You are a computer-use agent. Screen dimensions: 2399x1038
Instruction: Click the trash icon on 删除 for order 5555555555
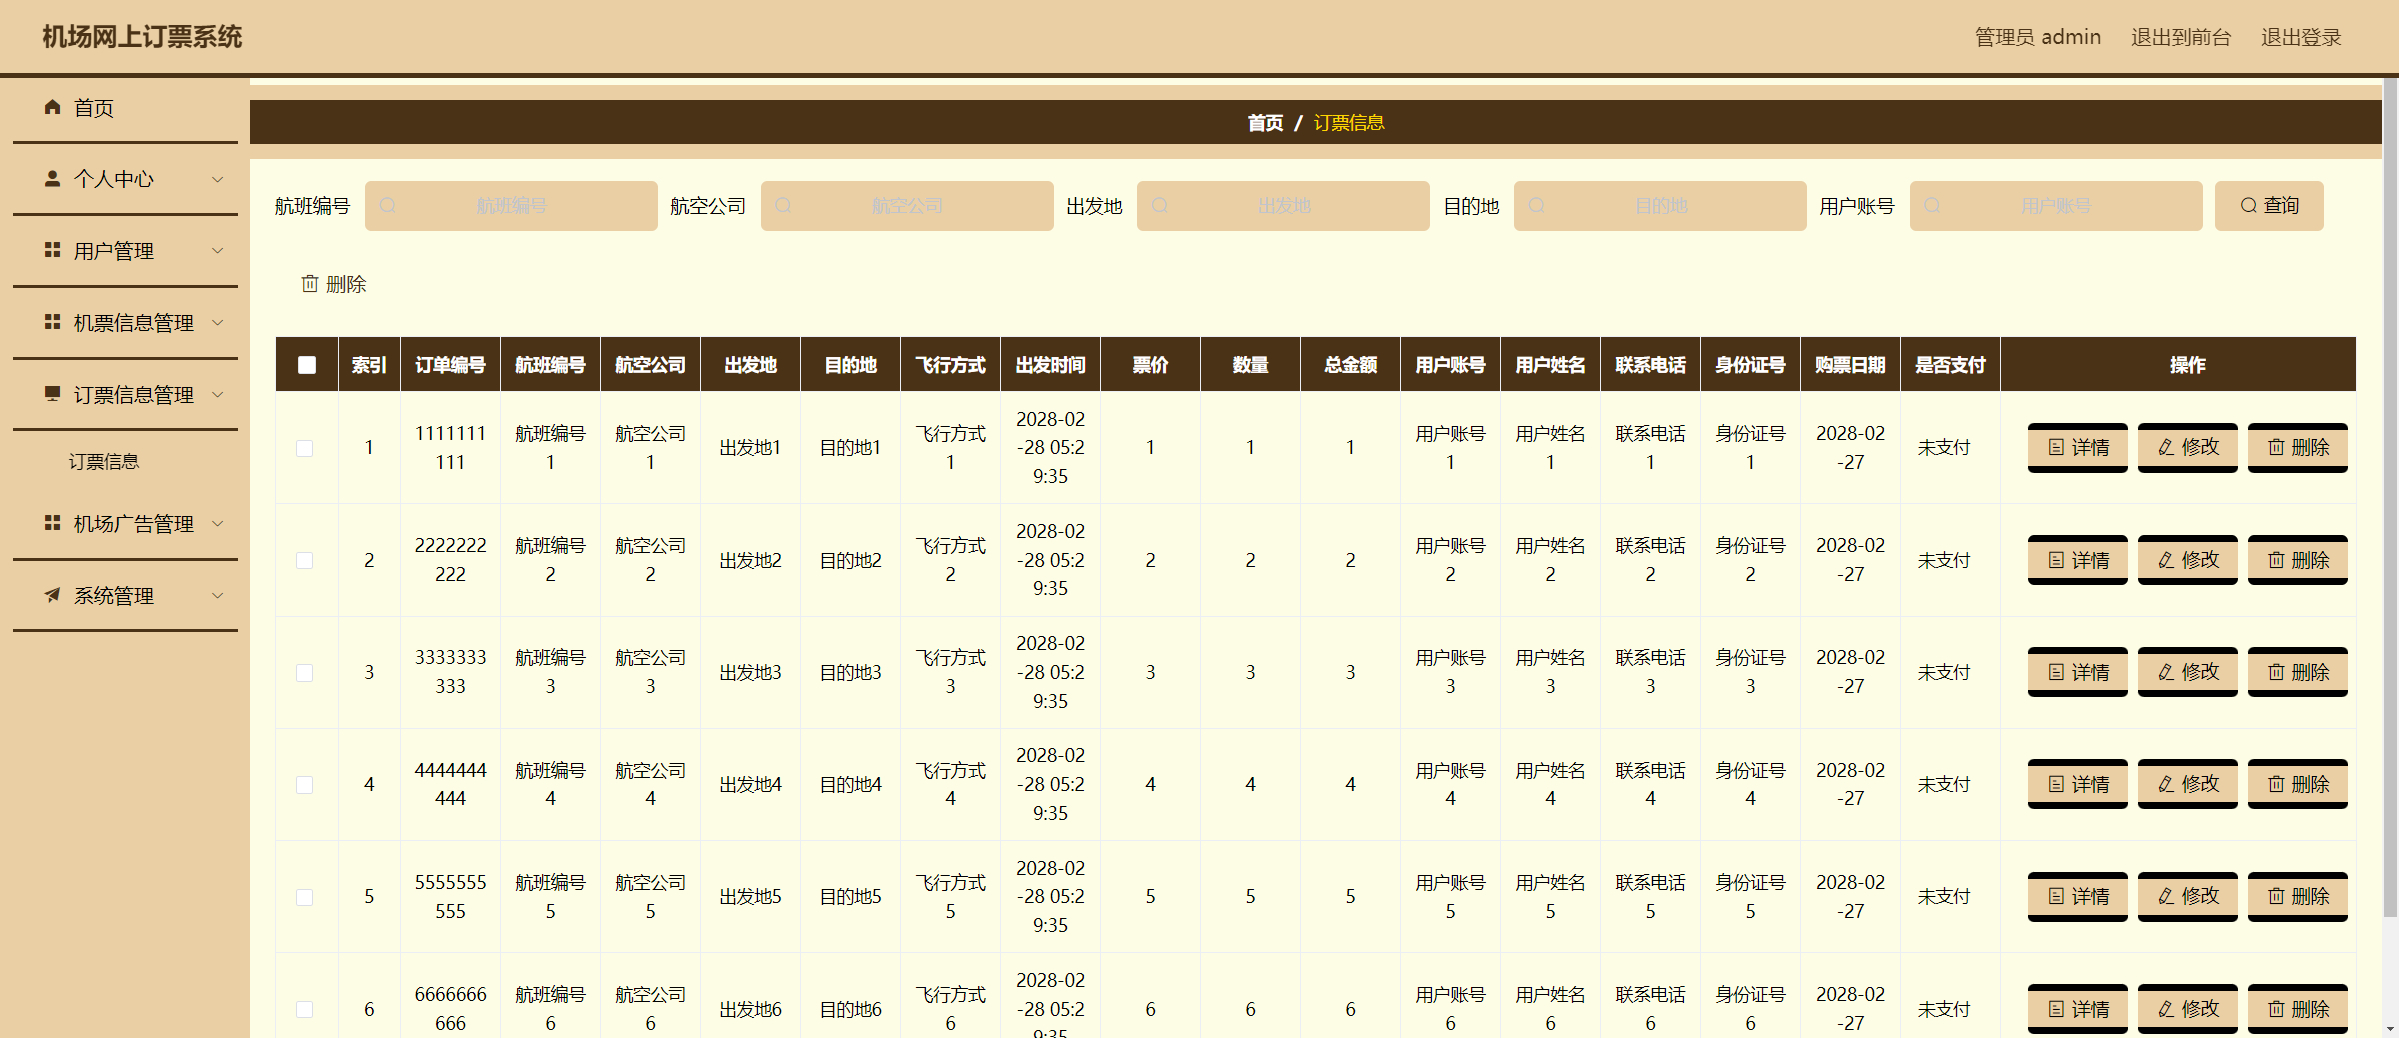pyautogui.click(x=2276, y=896)
